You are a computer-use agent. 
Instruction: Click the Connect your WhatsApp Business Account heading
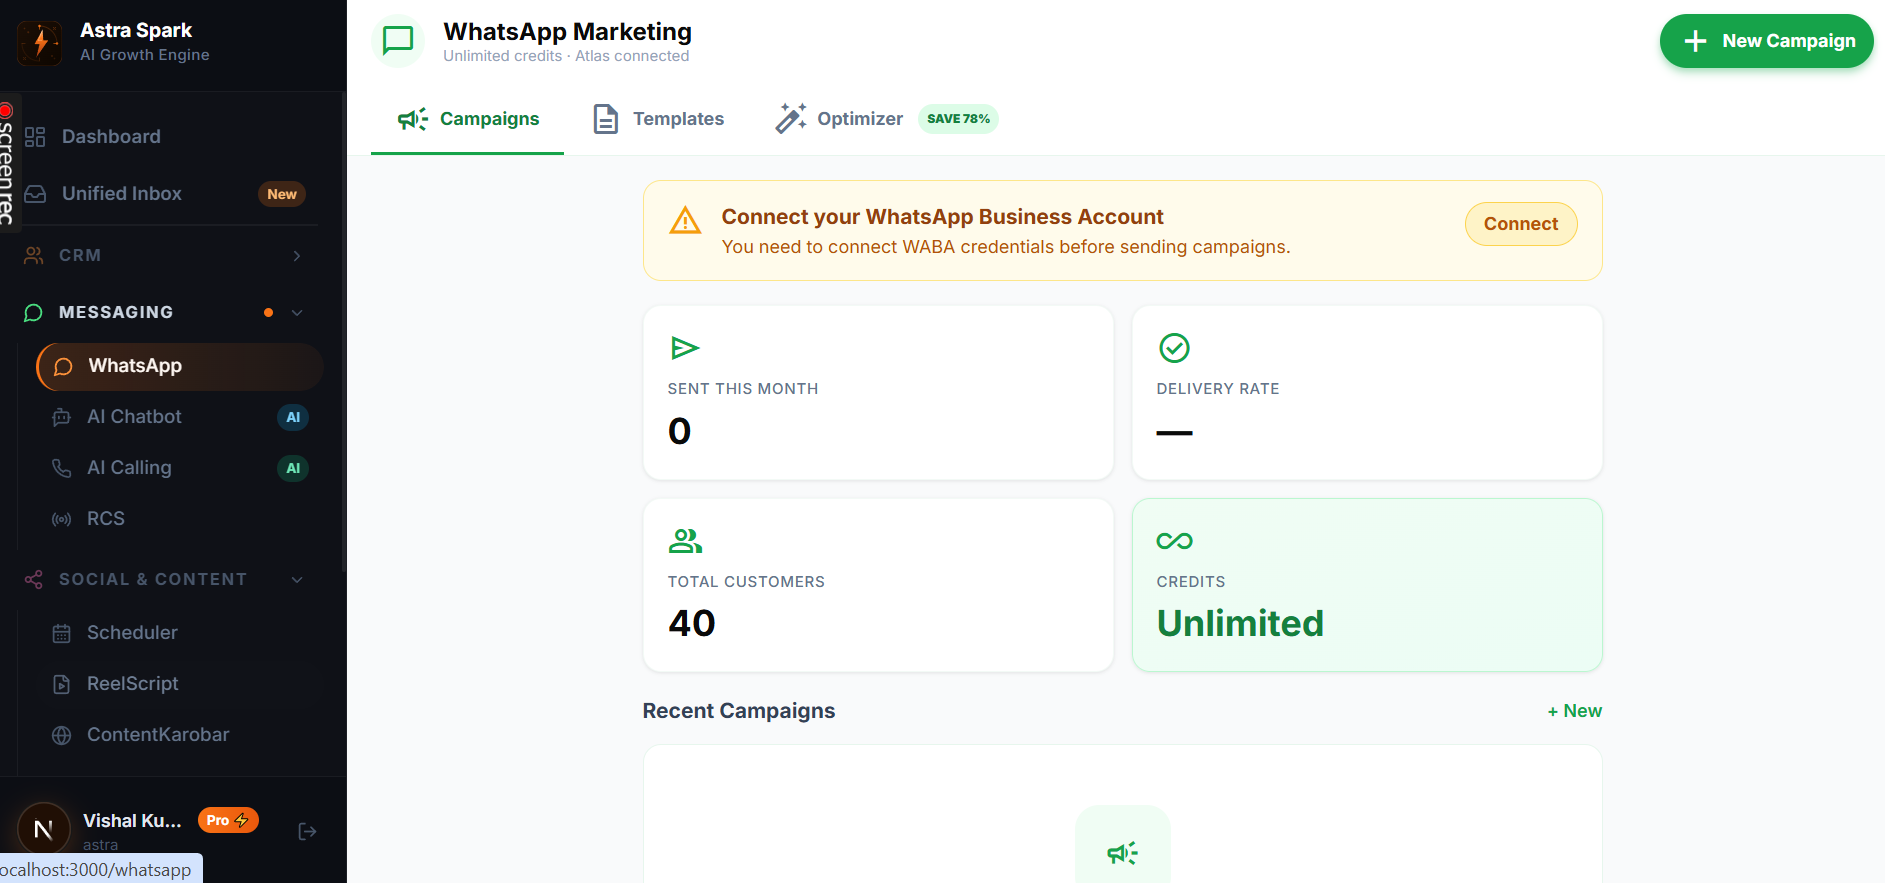pyautogui.click(x=942, y=217)
